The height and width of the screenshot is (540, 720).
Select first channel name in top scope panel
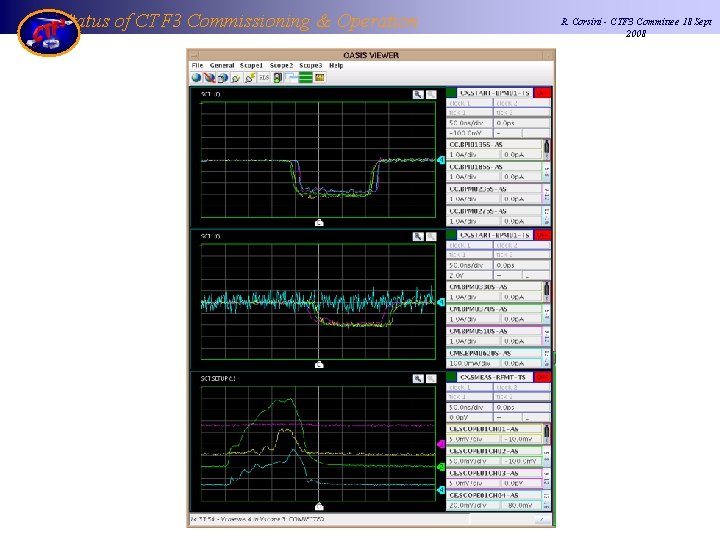pyautogui.click(x=494, y=144)
